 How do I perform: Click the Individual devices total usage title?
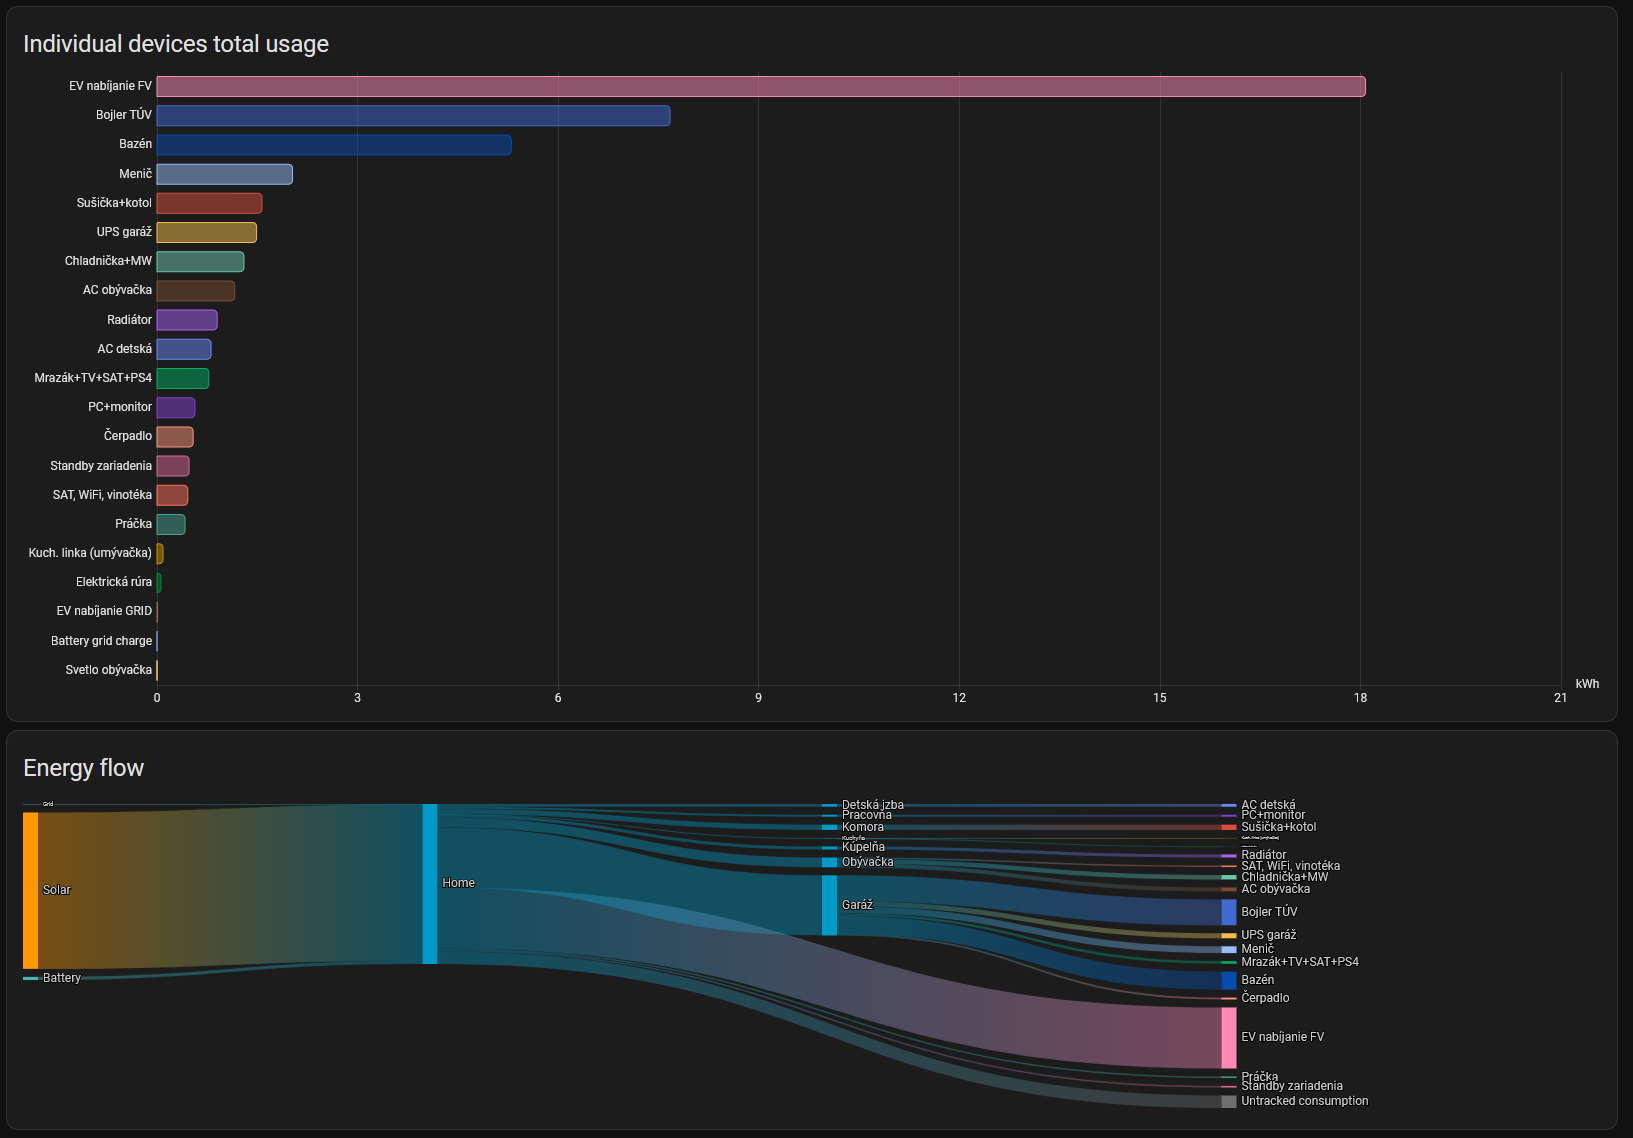coord(176,44)
